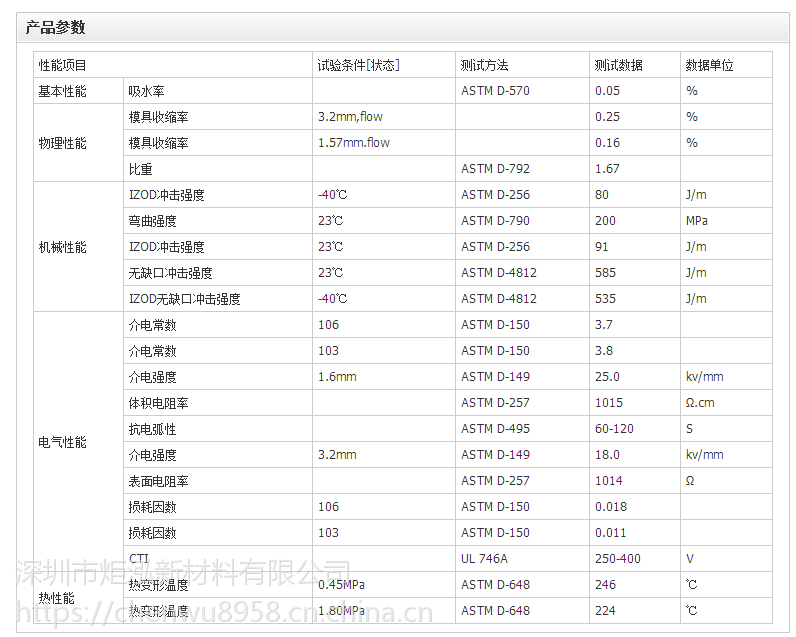The image size is (796, 637).
Task: Select the 物理性能 category cell
Action: click(x=63, y=143)
